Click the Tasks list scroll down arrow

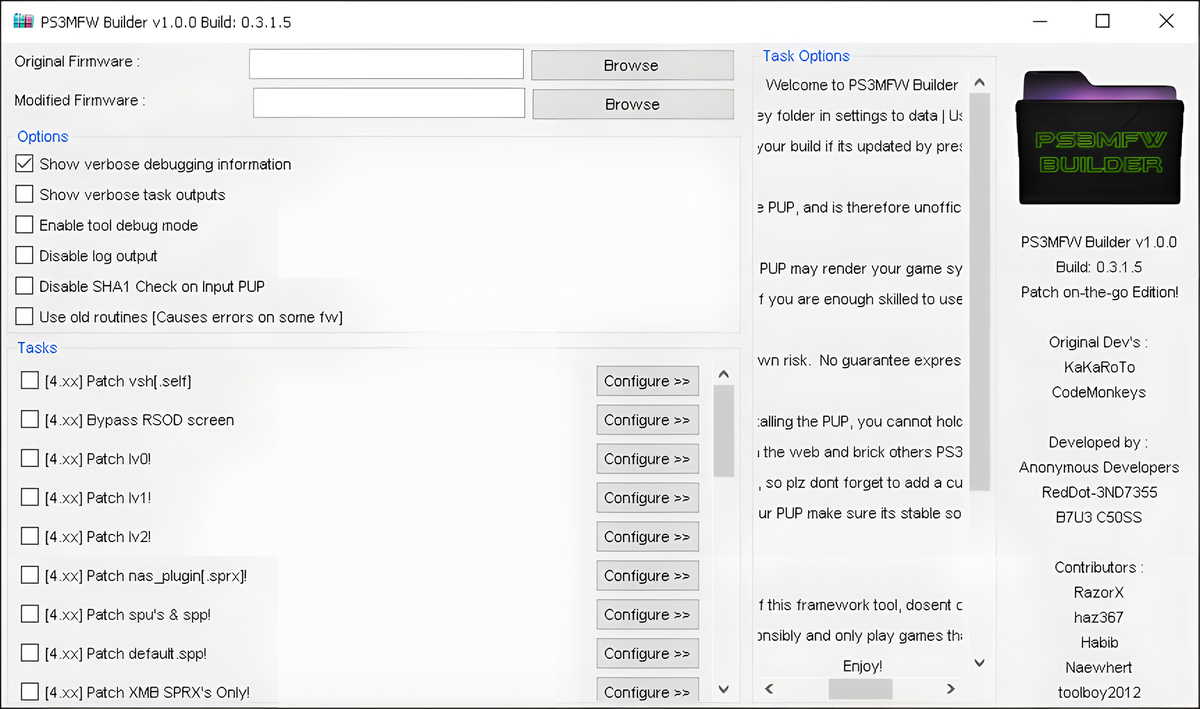tap(724, 690)
